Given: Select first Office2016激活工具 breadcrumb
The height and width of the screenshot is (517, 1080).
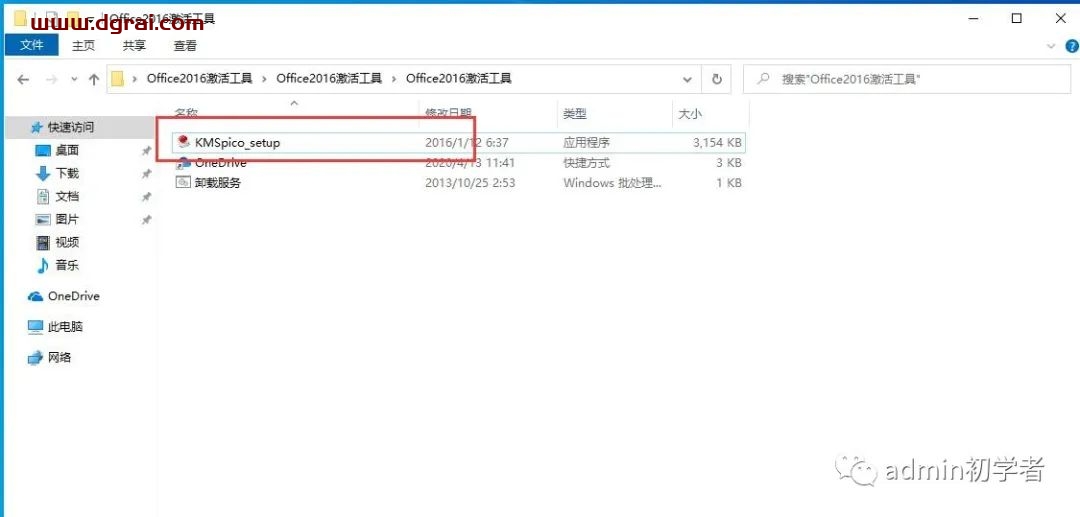Looking at the screenshot, I should (x=200, y=78).
